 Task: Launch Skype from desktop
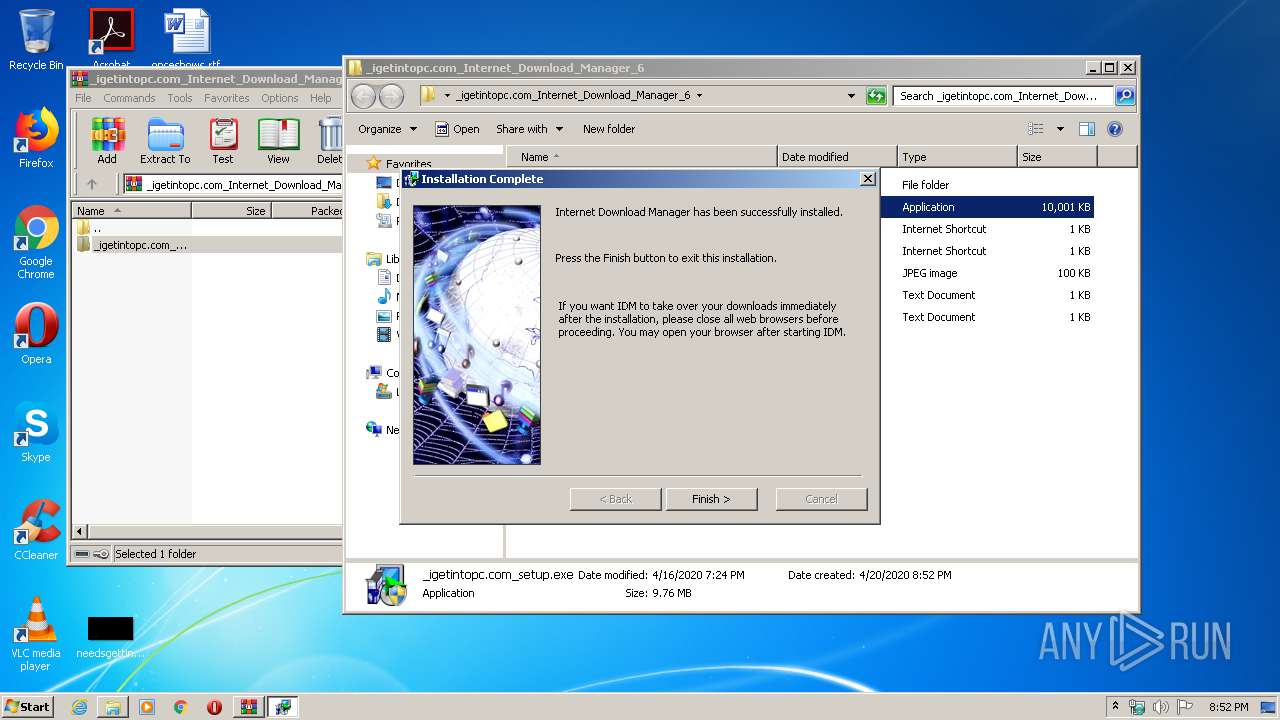(36, 432)
